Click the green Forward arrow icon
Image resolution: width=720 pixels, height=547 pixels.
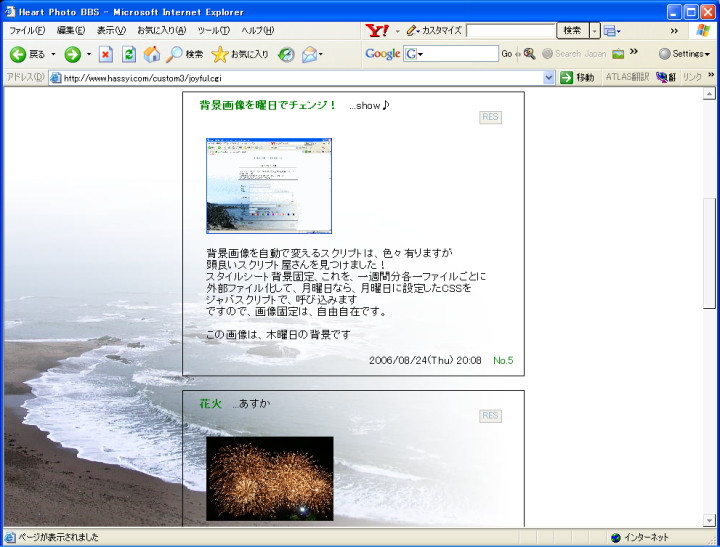click(x=72, y=54)
